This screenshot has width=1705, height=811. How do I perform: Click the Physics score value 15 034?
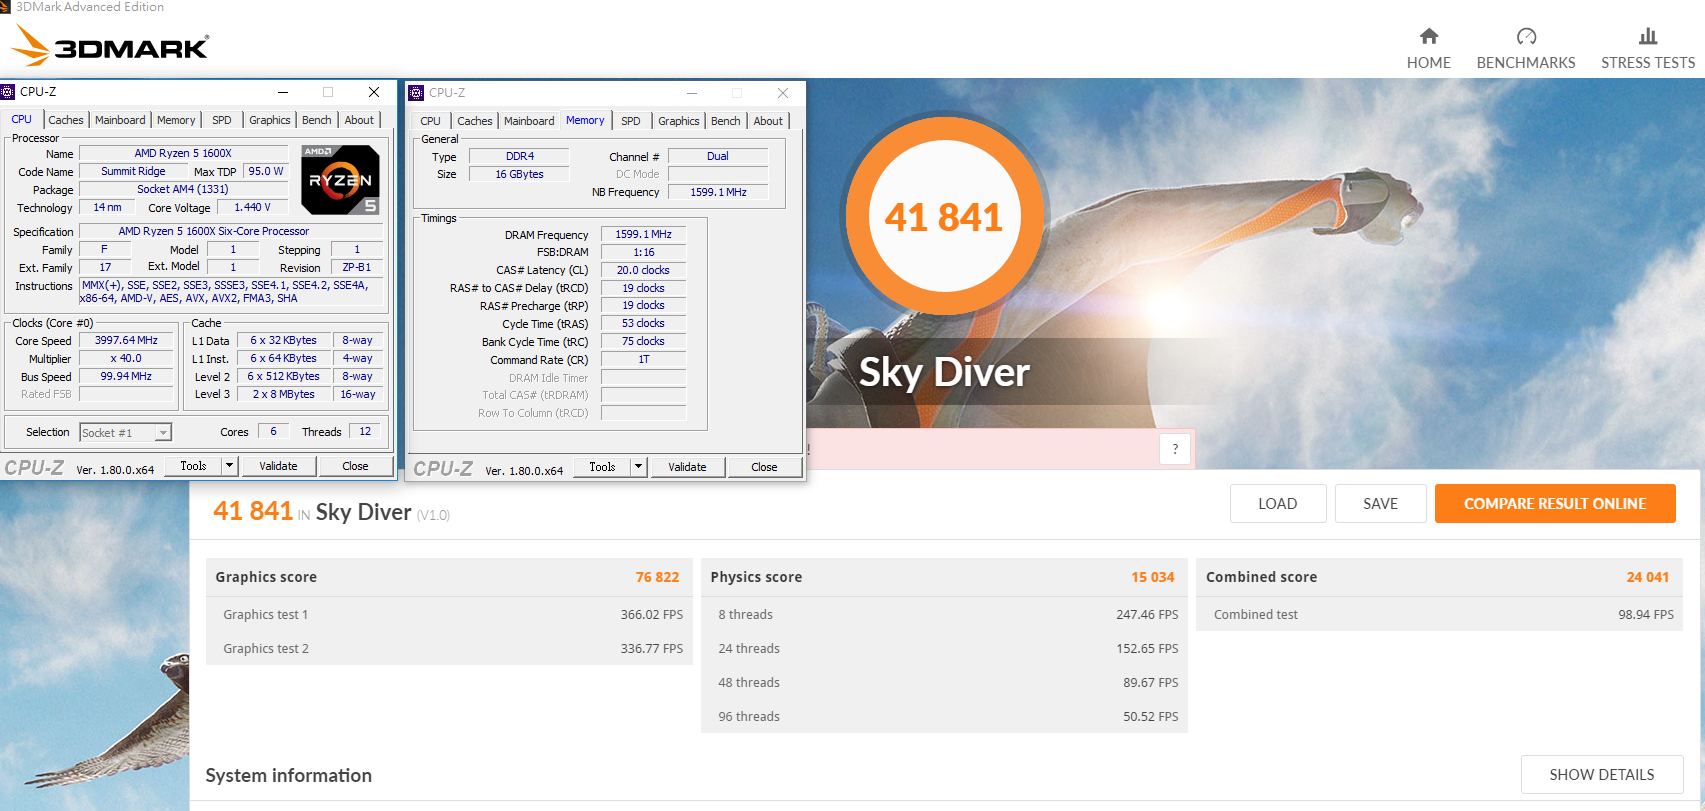[1153, 577]
